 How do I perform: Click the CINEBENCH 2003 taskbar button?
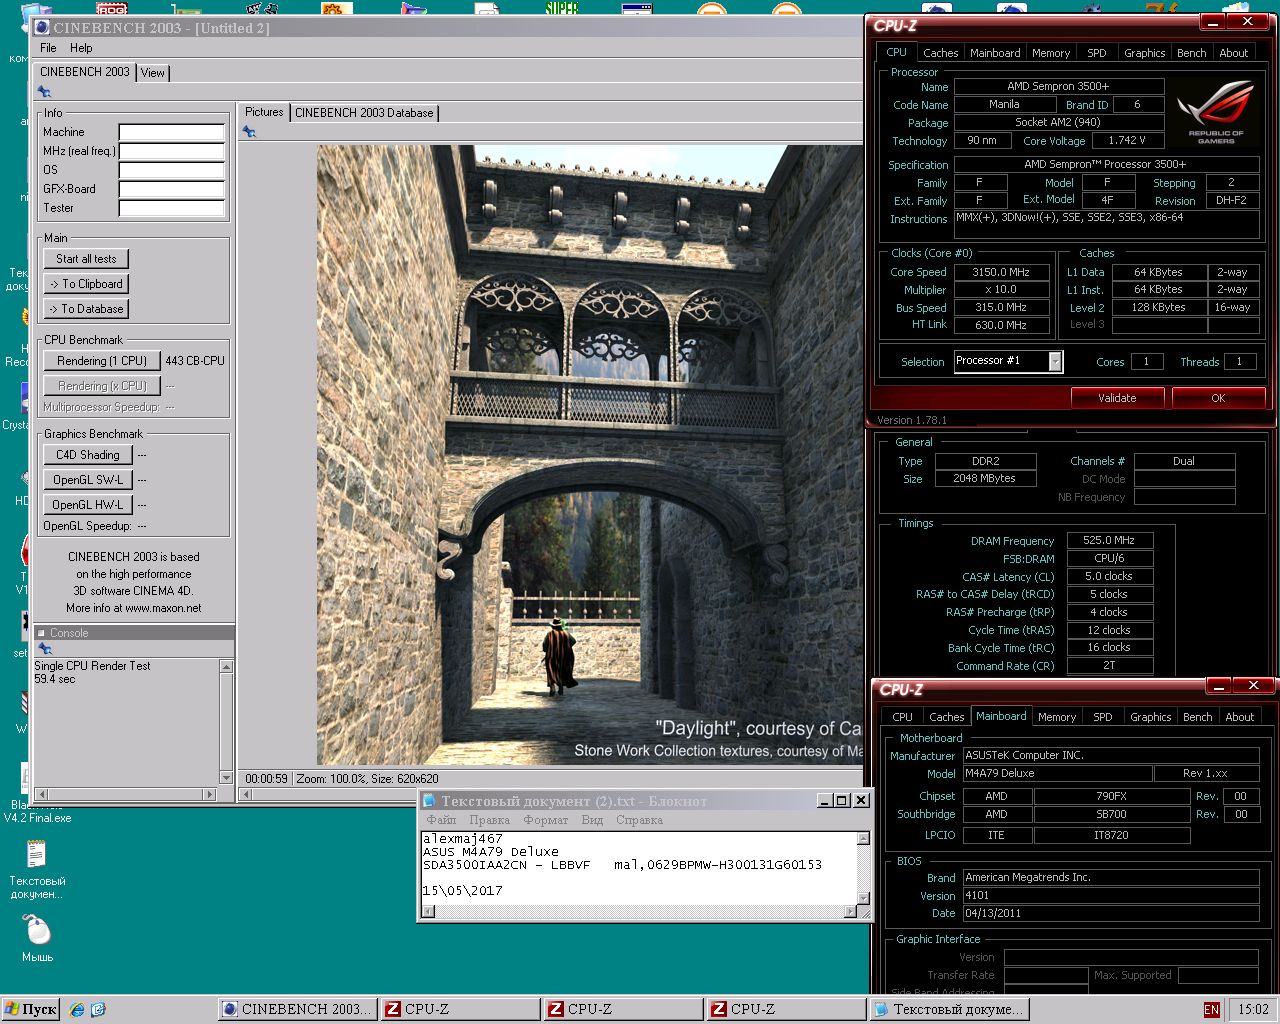(x=299, y=1009)
